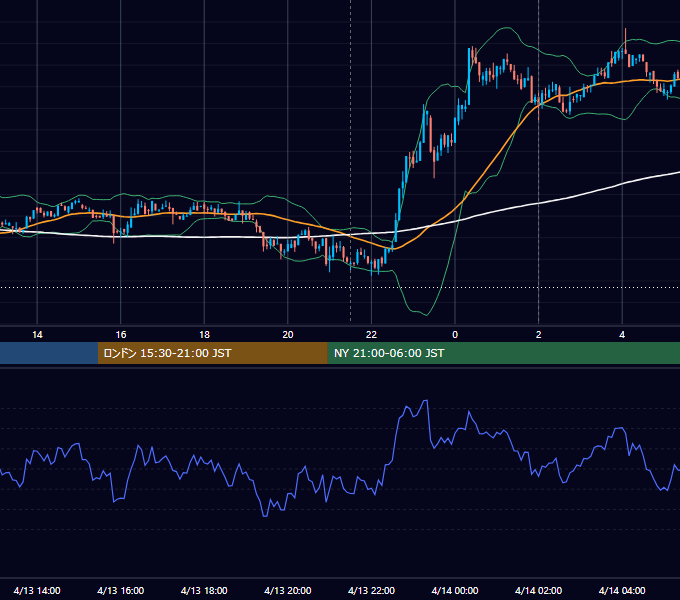The width and height of the screenshot is (680, 600).
Task: Click the 4/13 18:00 date label
Action: tap(204, 590)
